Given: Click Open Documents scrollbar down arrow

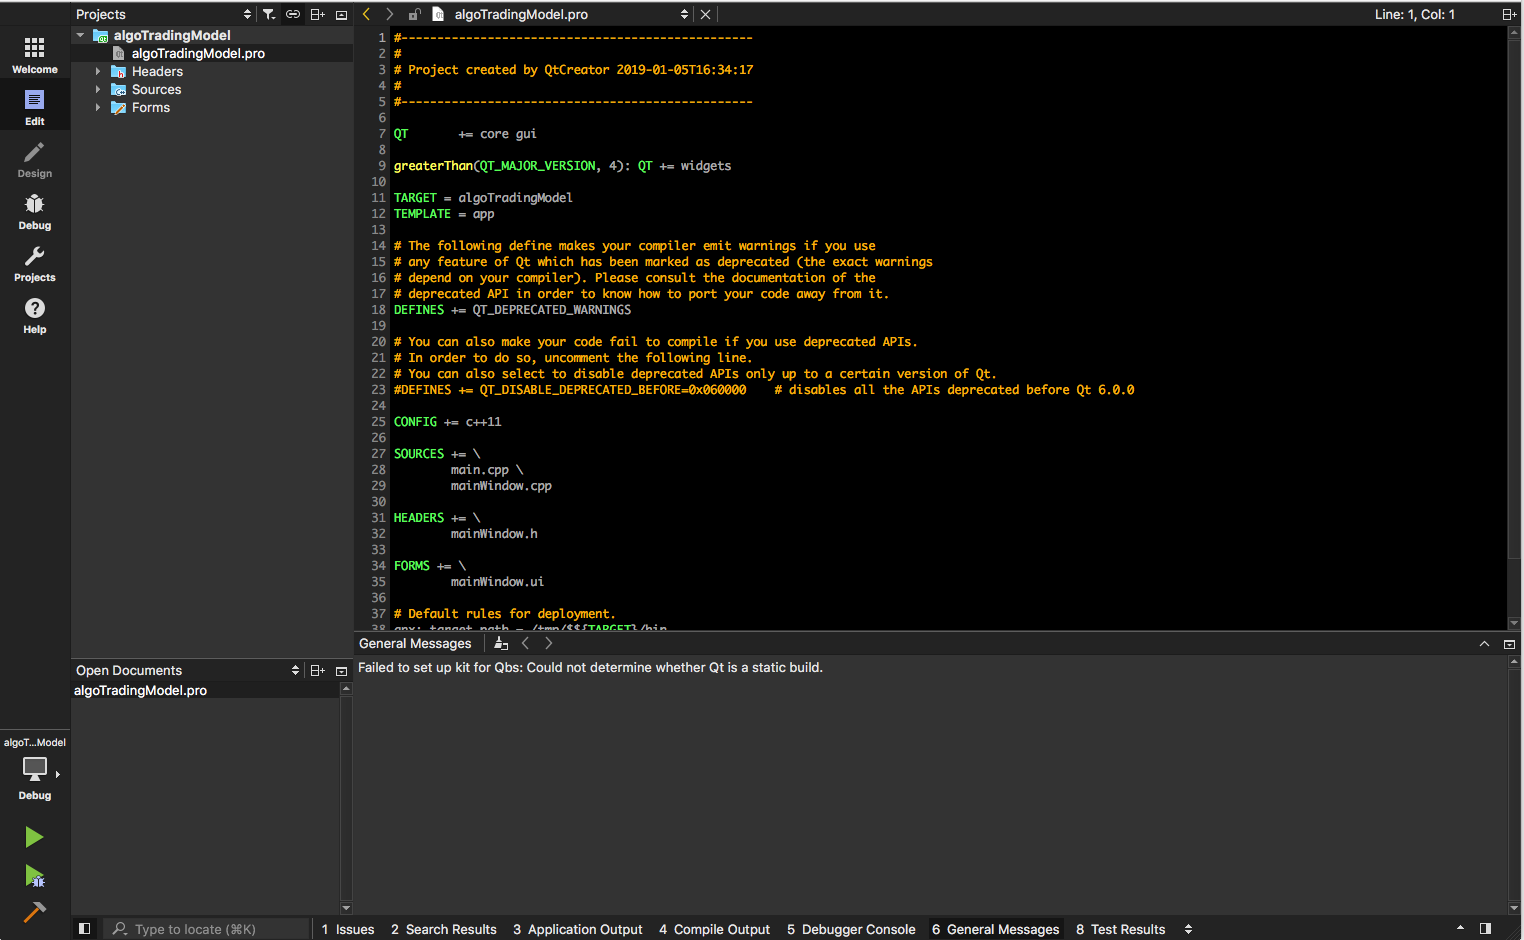Looking at the screenshot, I should [346, 908].
